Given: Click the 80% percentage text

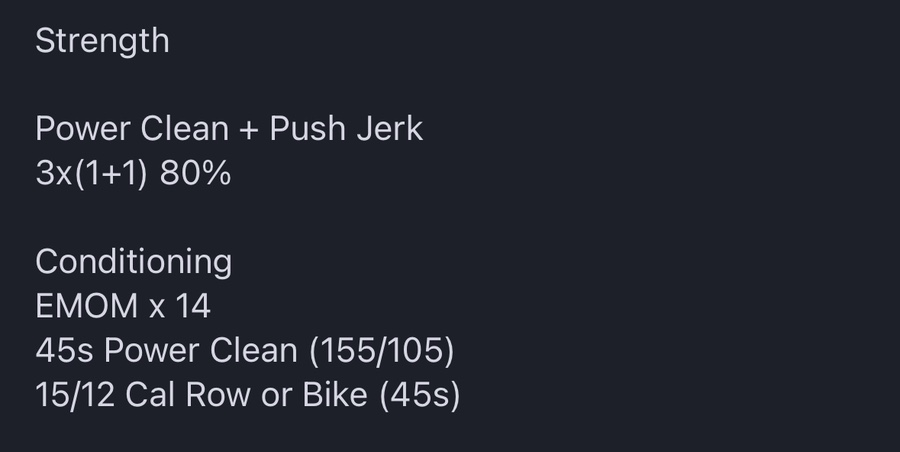Looking at the screenshot, I should [x=195, y=173].
